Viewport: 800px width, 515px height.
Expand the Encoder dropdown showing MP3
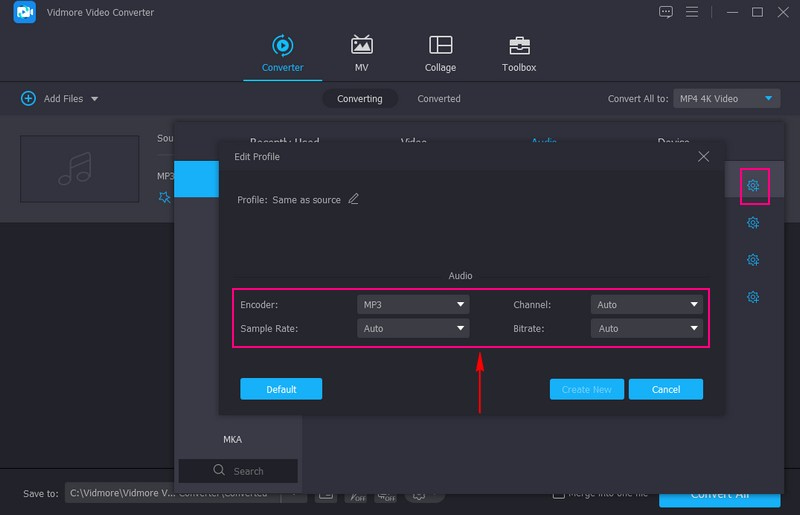[x=413, y=304]
